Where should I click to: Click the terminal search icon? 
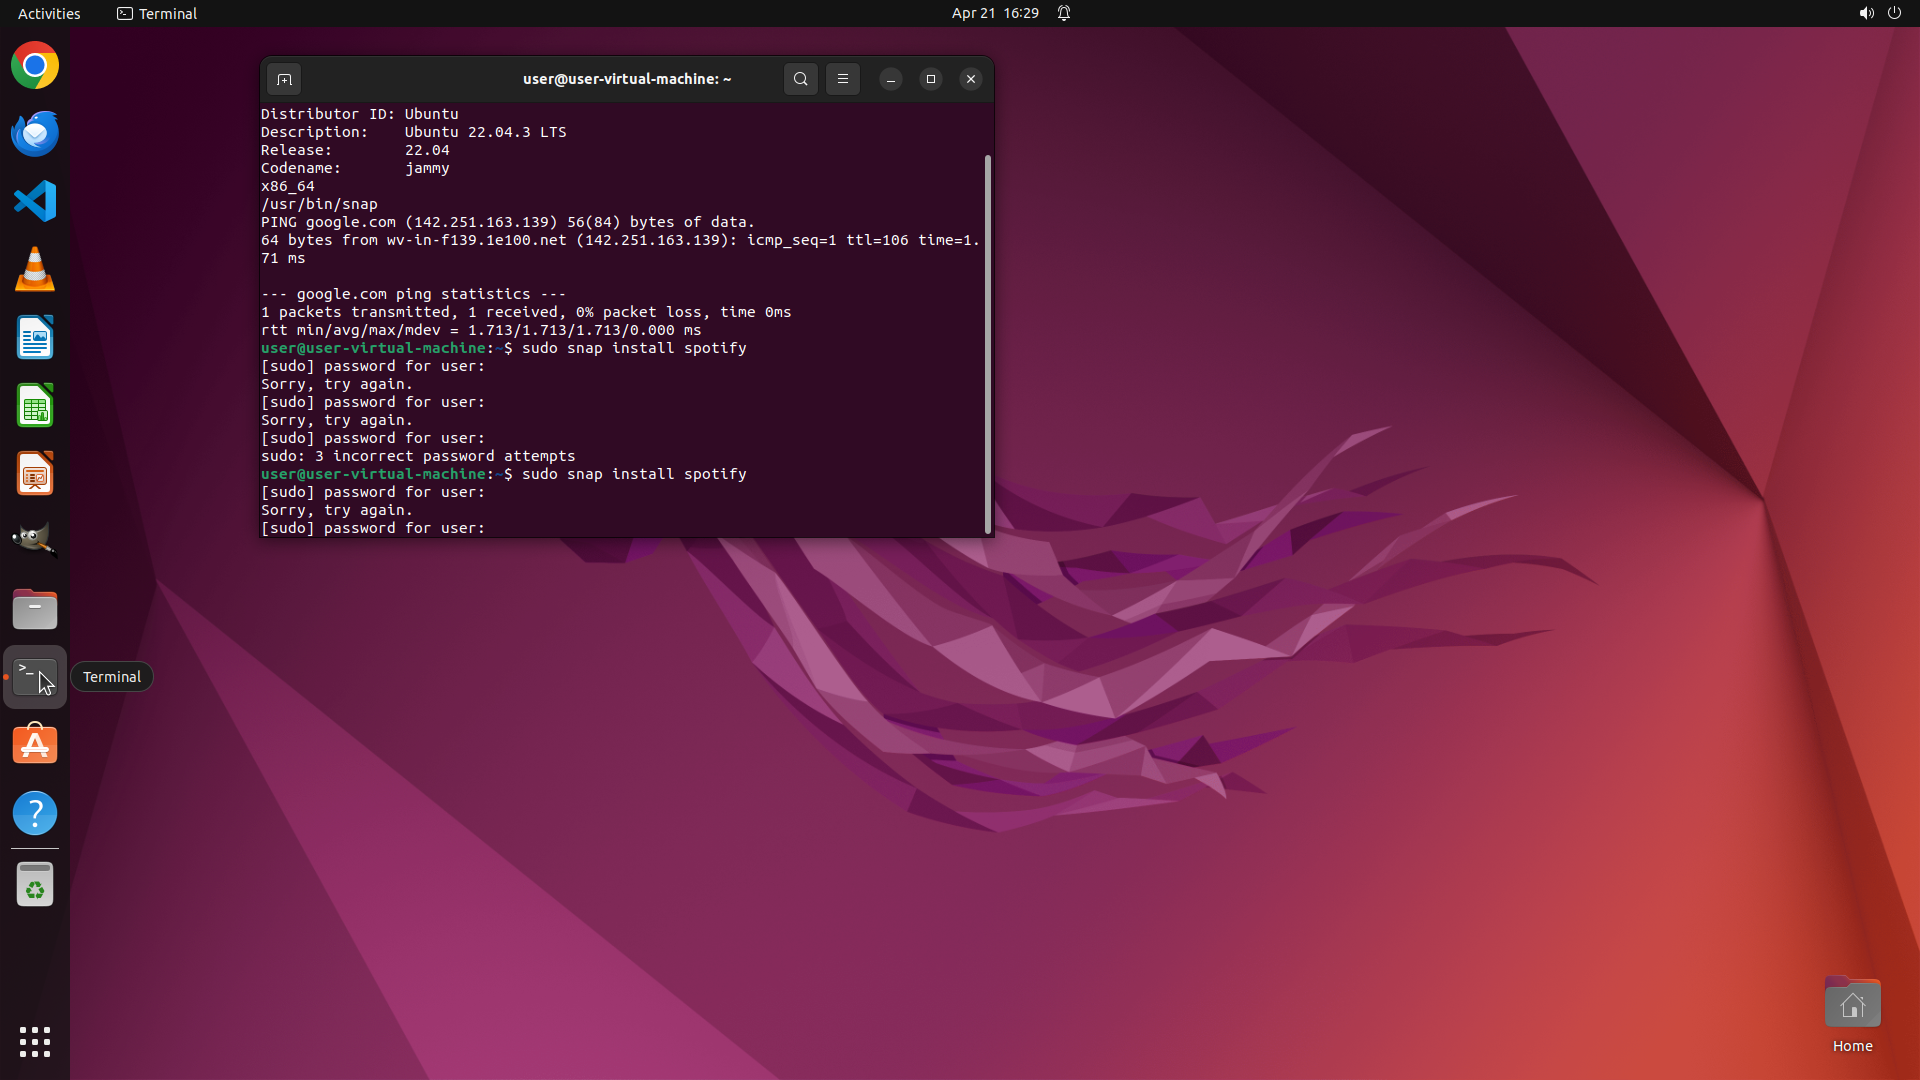point(800,79)
